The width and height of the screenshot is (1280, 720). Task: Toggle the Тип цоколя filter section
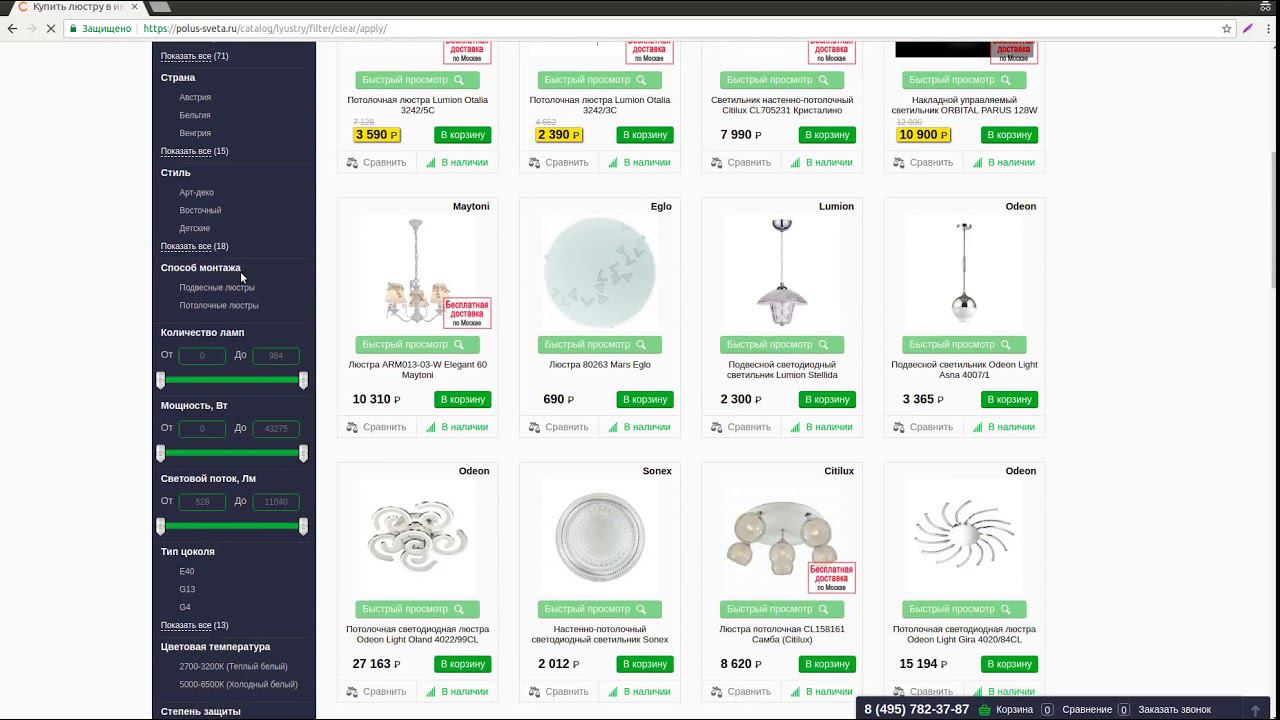(x=188, y=552)
